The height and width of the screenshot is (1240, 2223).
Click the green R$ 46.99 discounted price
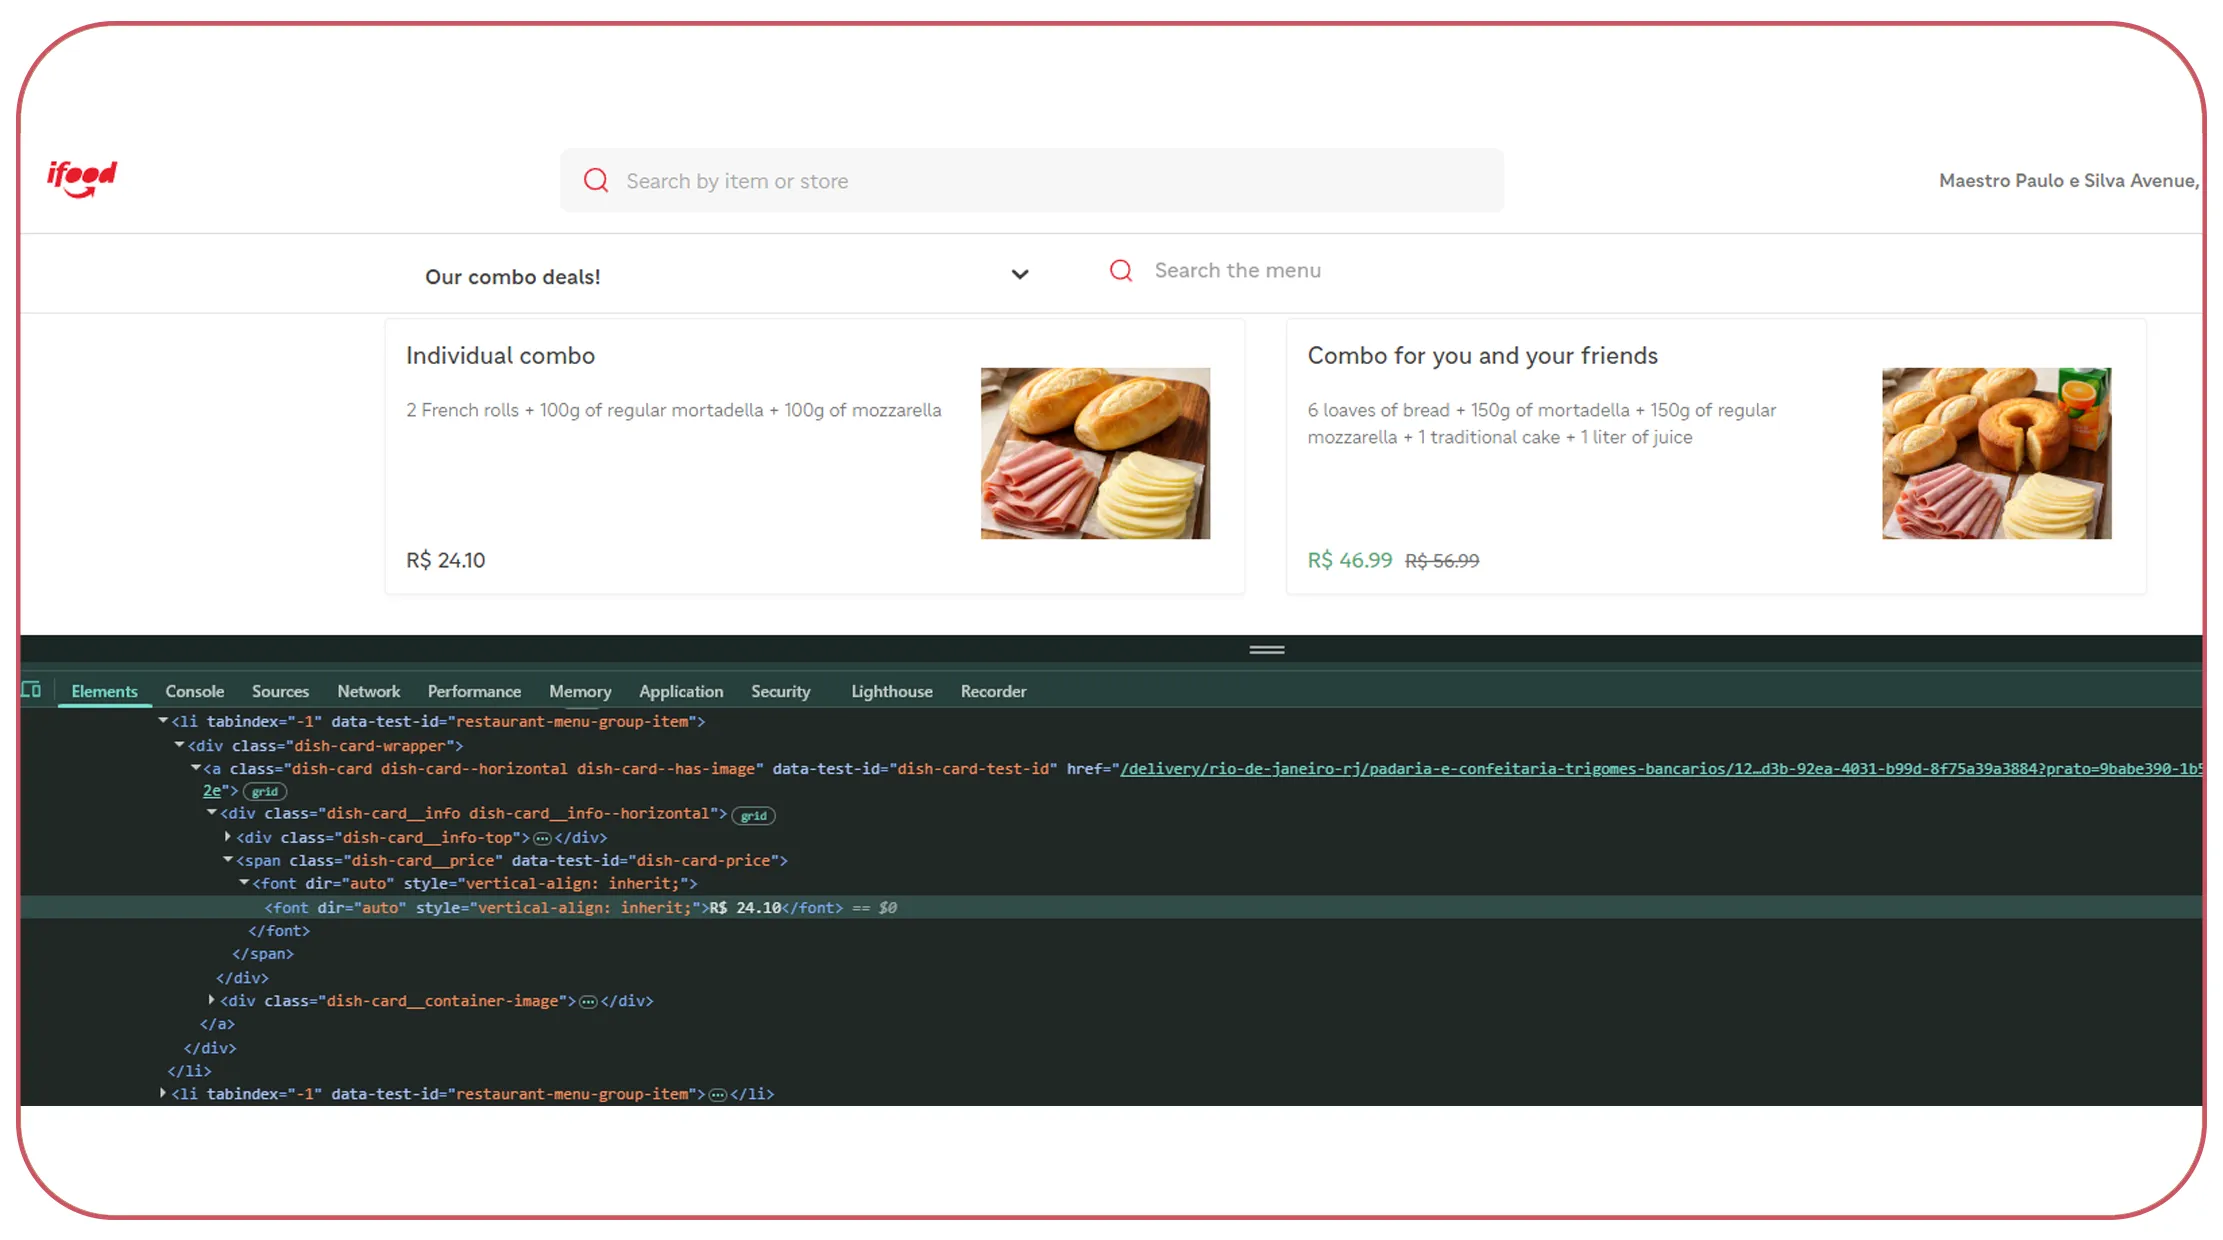coord(1349,560)
